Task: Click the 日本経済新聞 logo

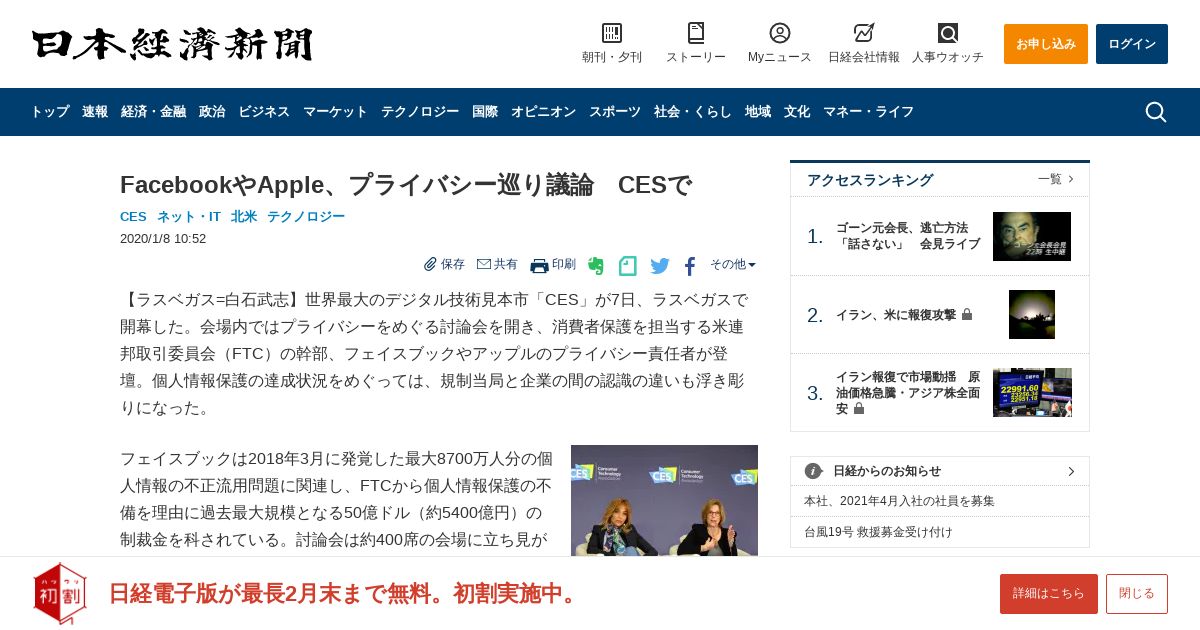Action: (x=172, y=44)
